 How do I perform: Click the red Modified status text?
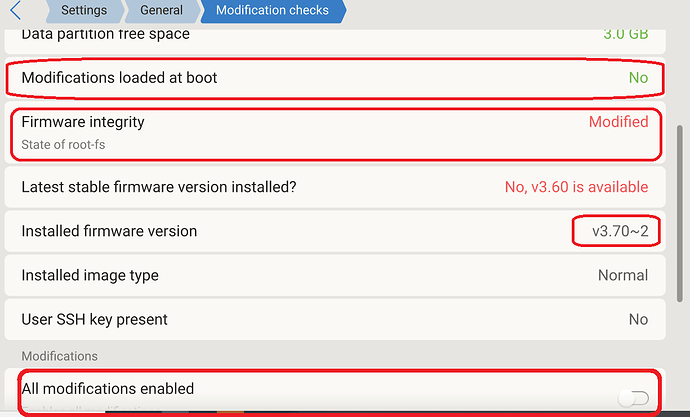coord(618,122)
